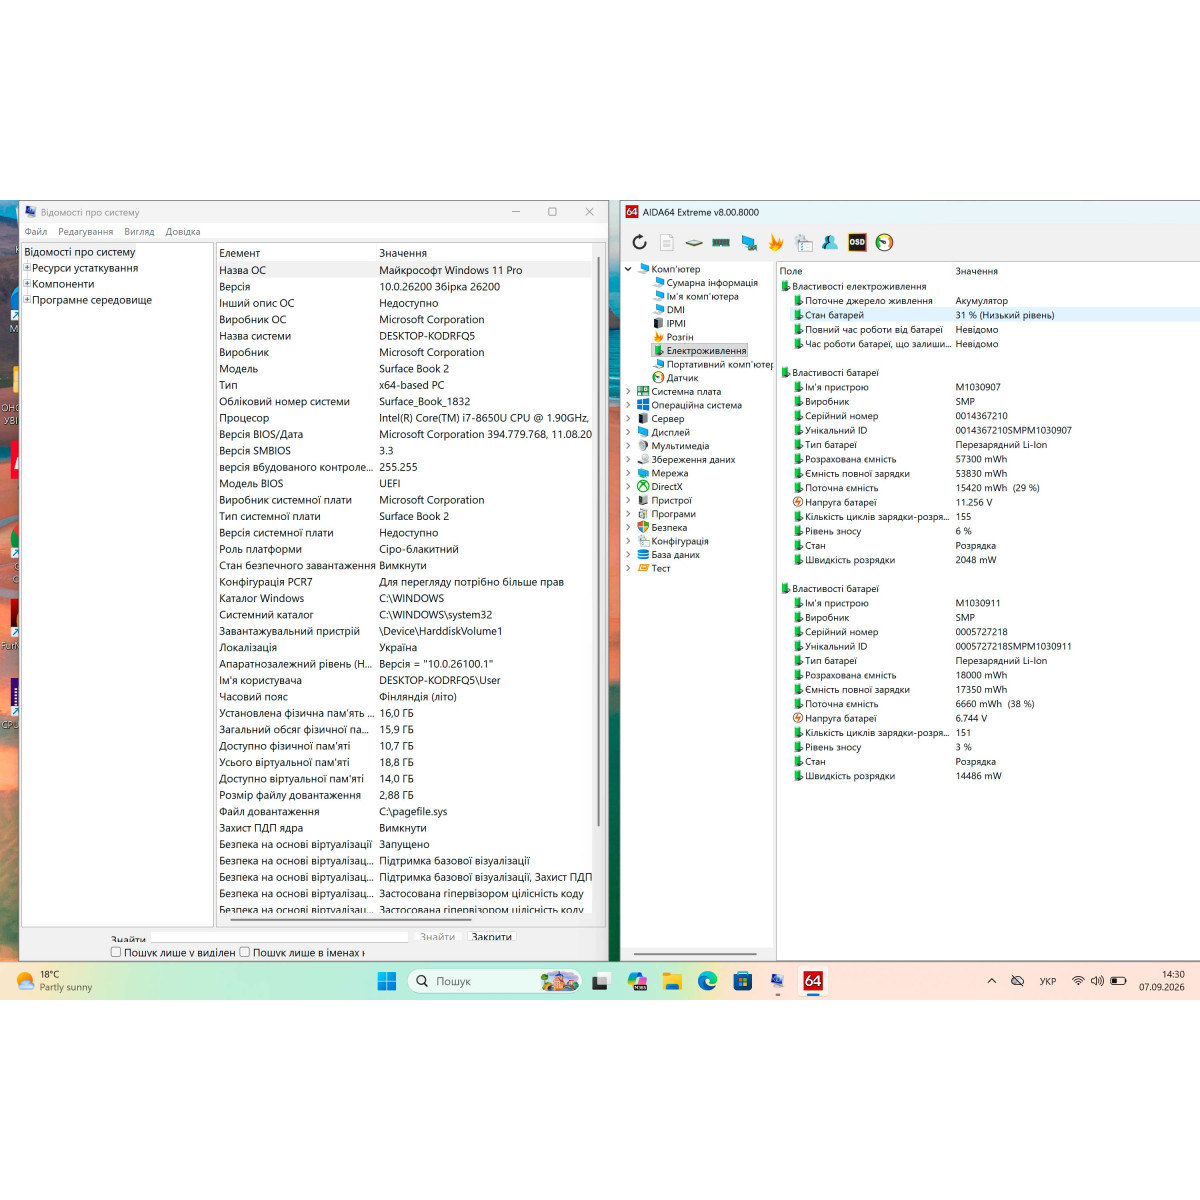The height and width of the screenshot is (1200, 1200).
Task: Enable the first 'Пошук лише у виділен' checkbox
Action: coord(115,952)
